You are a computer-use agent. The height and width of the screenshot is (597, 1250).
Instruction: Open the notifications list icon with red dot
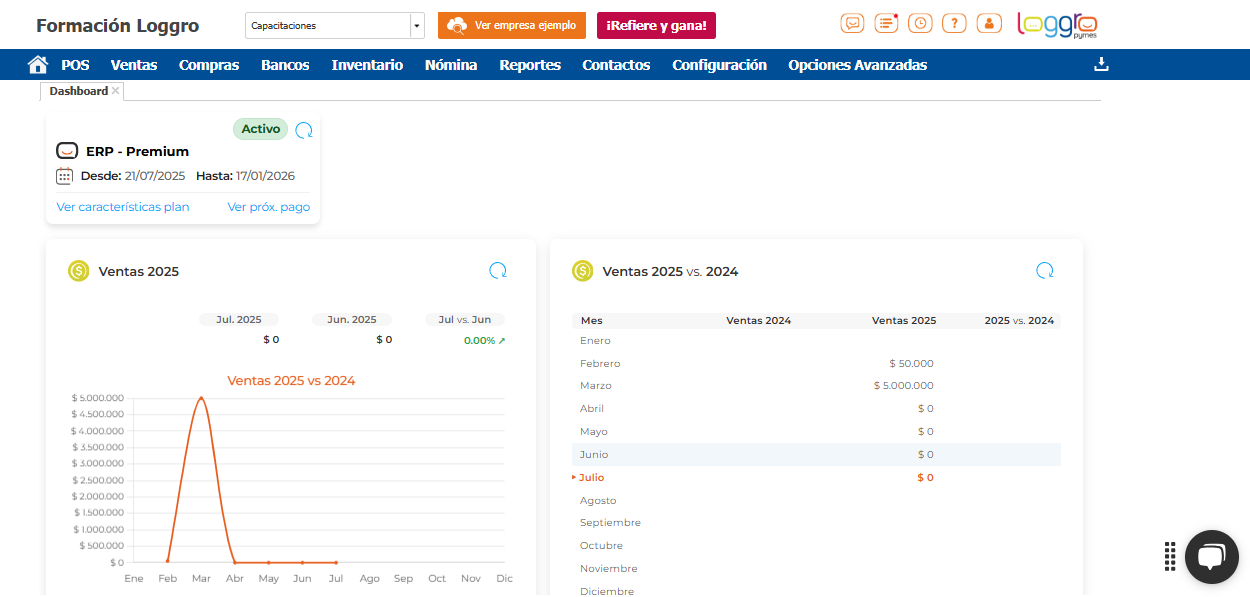(886, 23)
